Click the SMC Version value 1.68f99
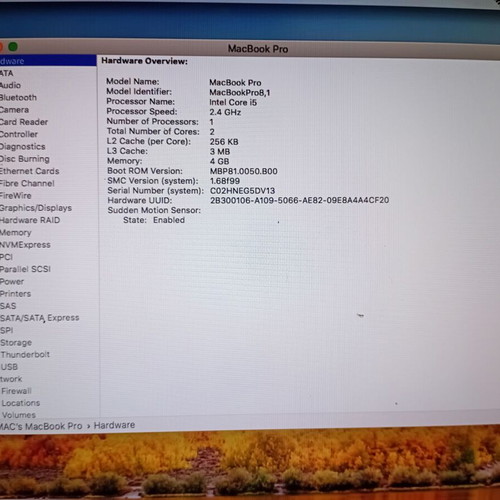This screenshot has height=500, width=500. tap(225, 181)
